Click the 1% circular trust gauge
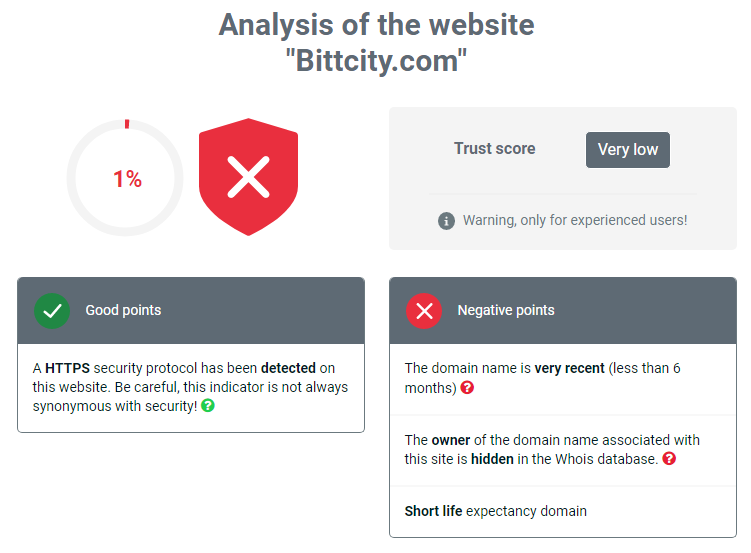This screenshot has width=751, height=553. click(x=125, y=178)
